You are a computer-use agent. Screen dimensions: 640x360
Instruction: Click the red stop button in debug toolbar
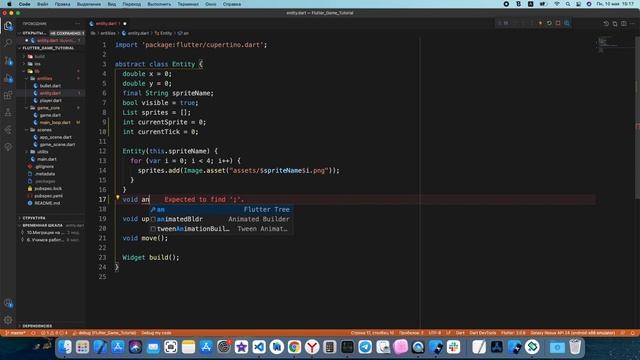click(558, 23)
